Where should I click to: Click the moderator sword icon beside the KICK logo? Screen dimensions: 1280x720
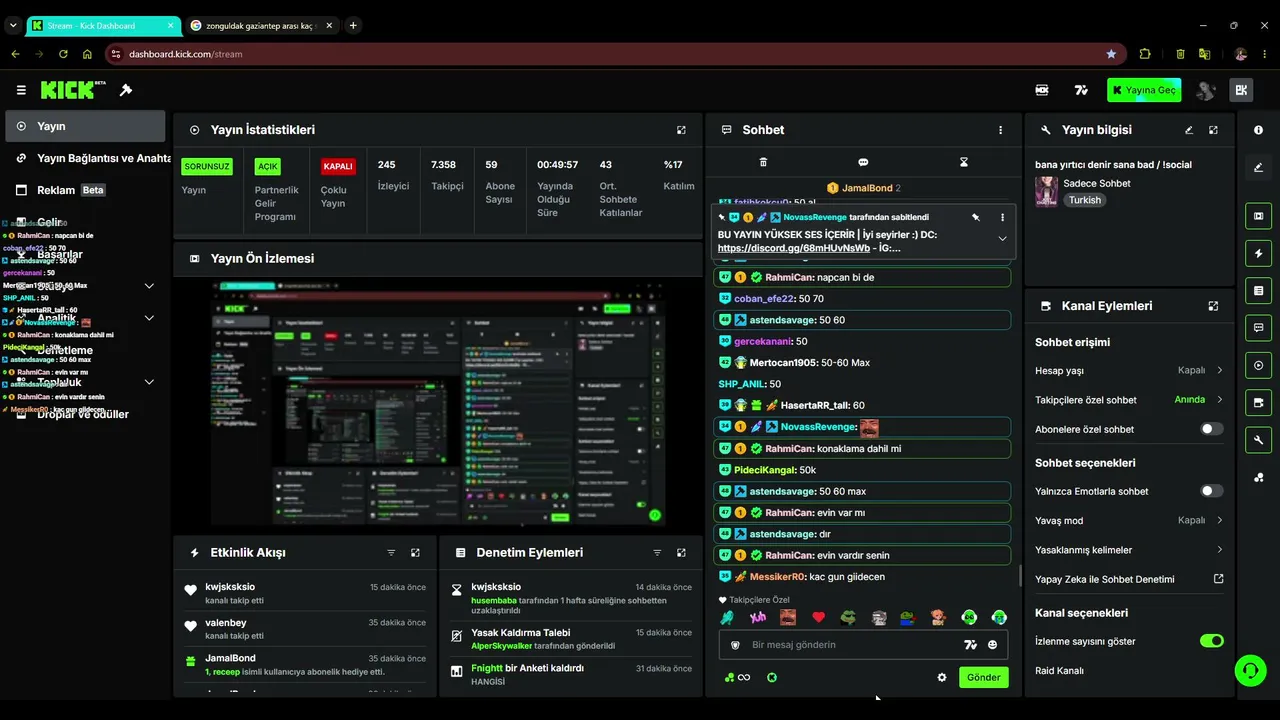pos(126,90)
